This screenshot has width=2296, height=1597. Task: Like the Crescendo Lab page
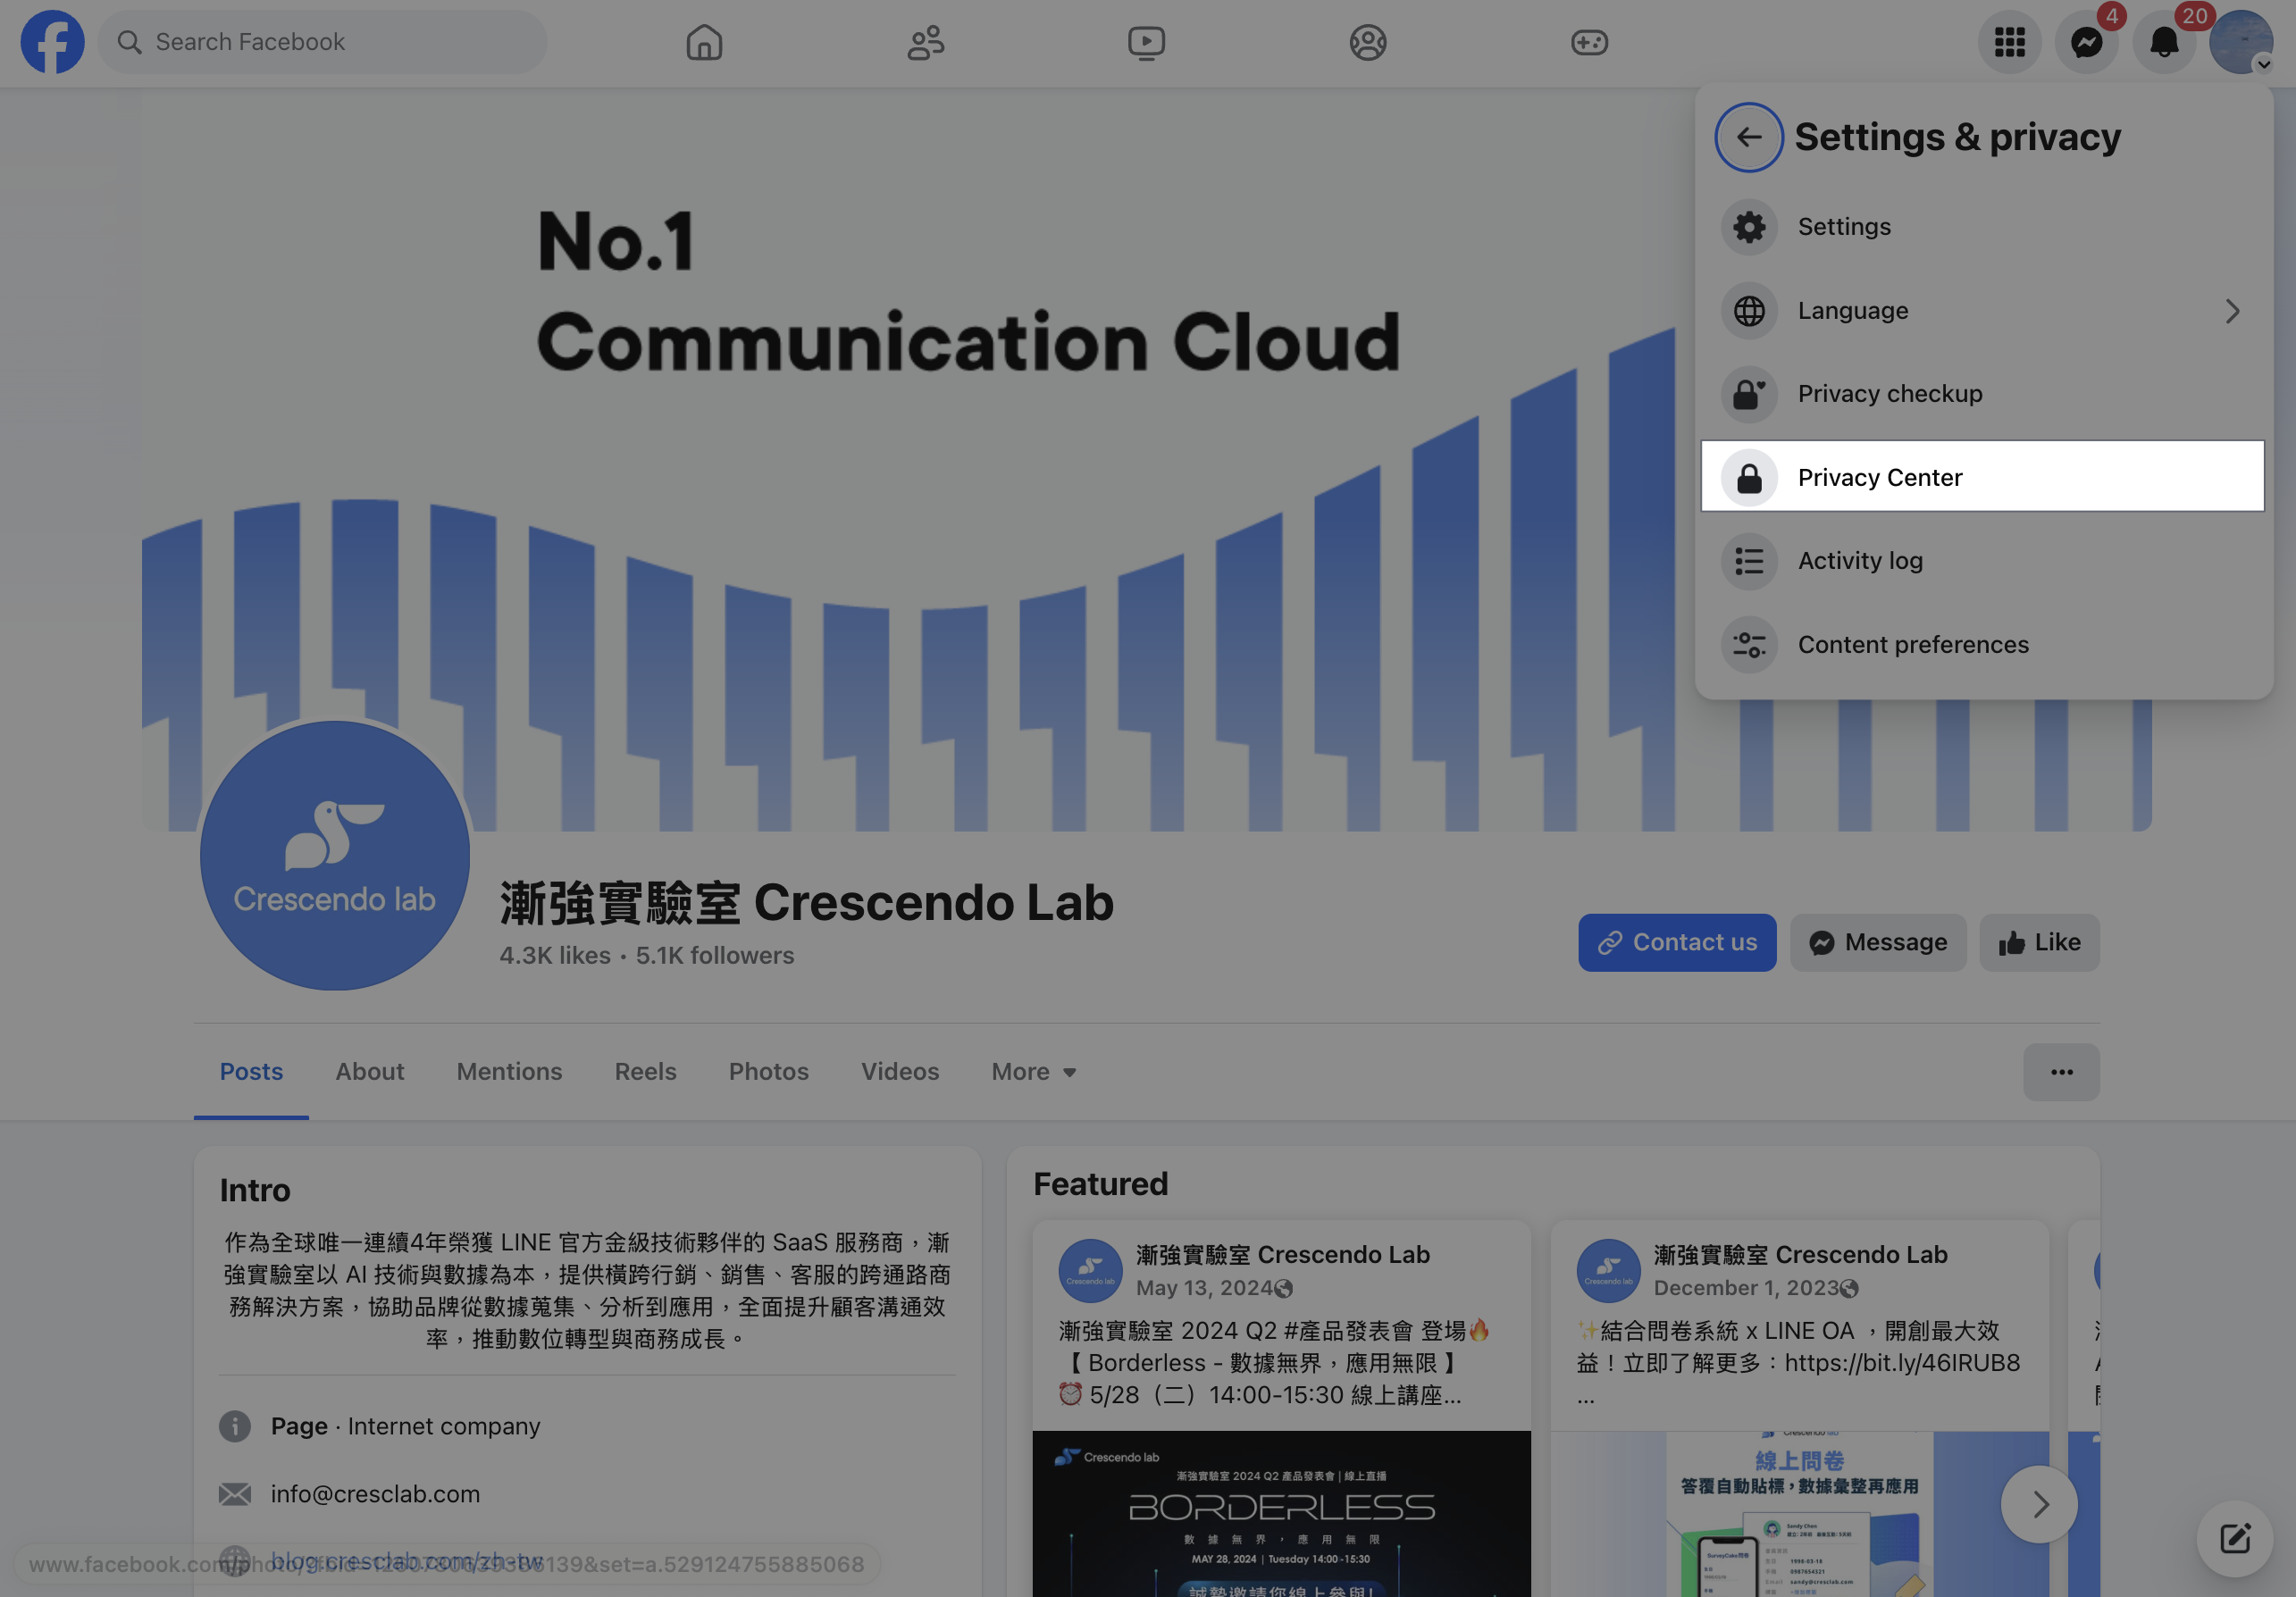click(x=2039, y=942)
